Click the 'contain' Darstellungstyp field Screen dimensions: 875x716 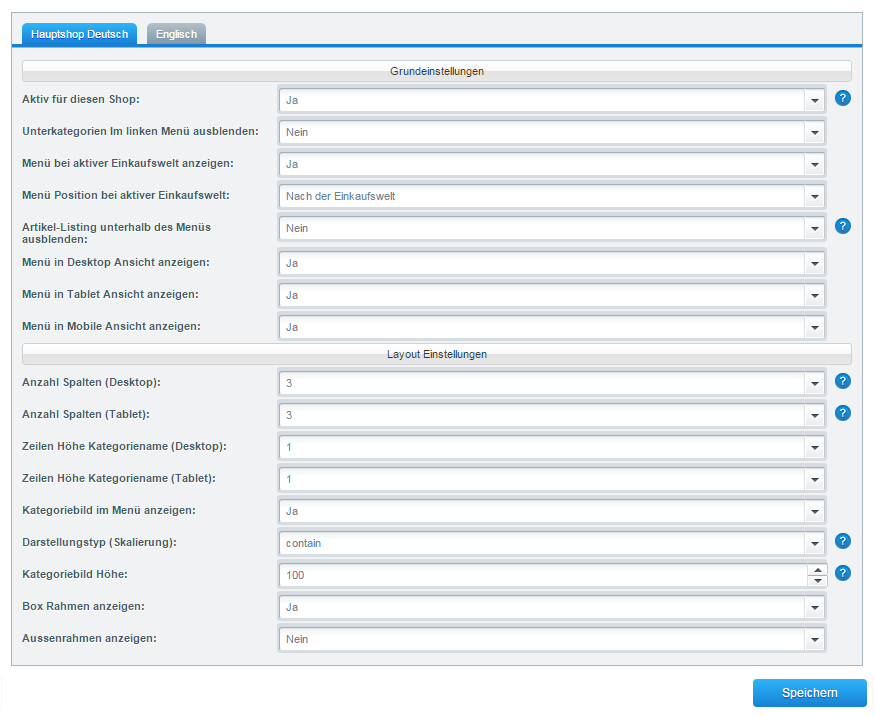point(542,544)
